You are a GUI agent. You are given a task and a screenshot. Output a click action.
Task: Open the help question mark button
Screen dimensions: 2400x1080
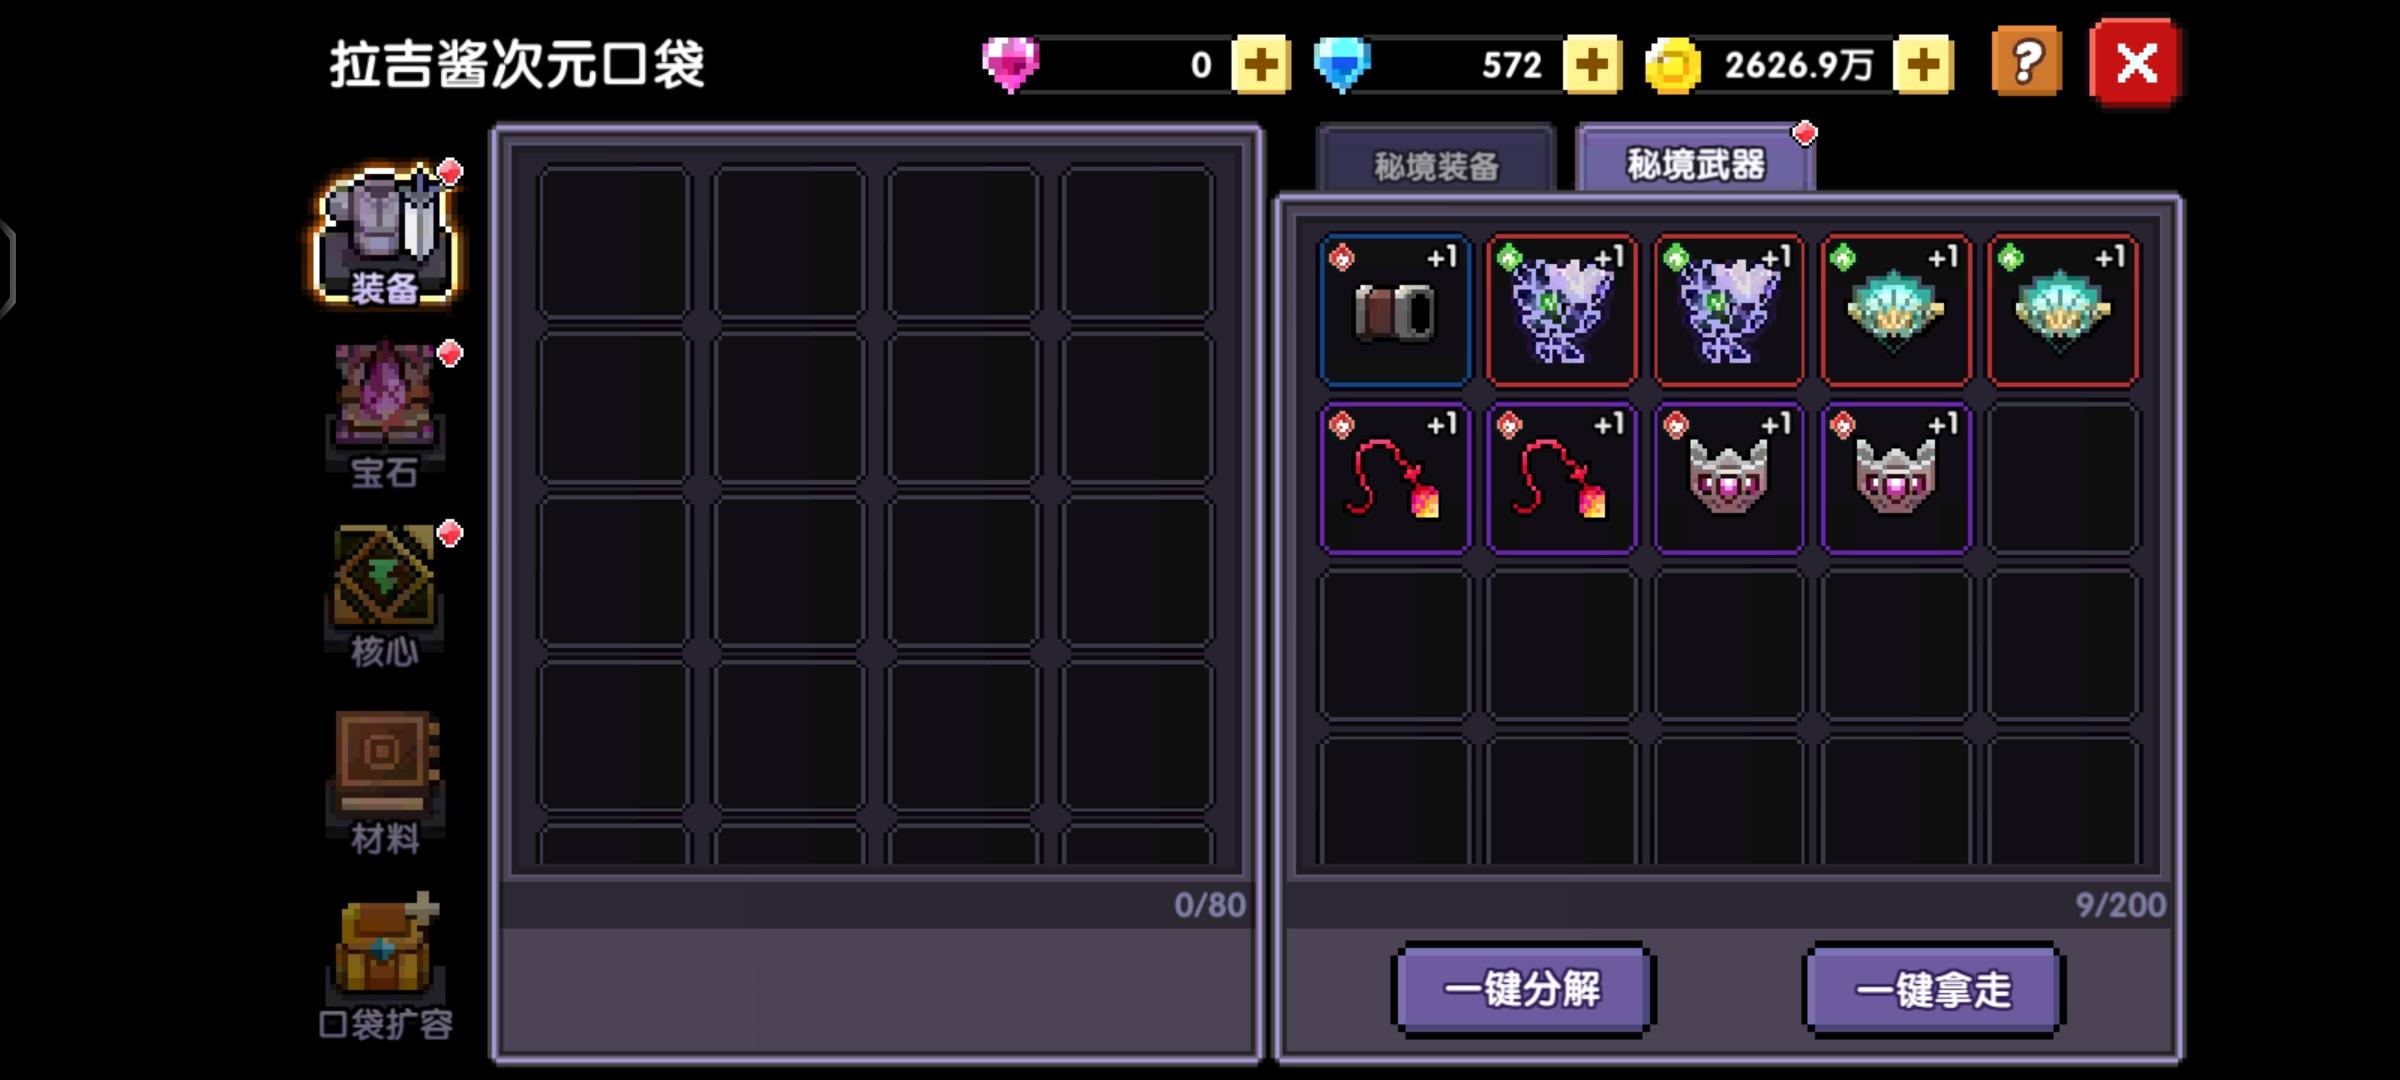pyautogui.click(x=2027, y=63)
